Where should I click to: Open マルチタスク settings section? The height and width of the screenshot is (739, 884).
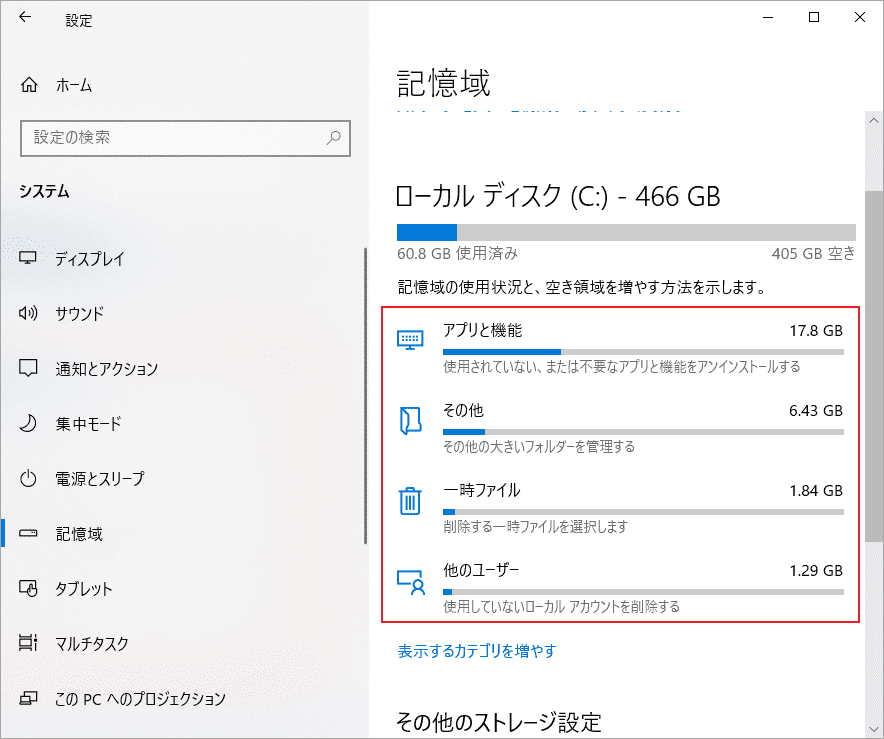pos(92,644)
